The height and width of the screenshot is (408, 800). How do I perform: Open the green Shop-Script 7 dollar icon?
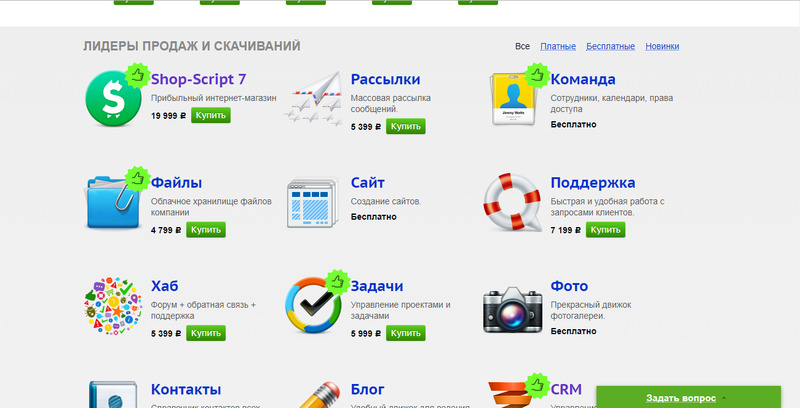[113, 98]
